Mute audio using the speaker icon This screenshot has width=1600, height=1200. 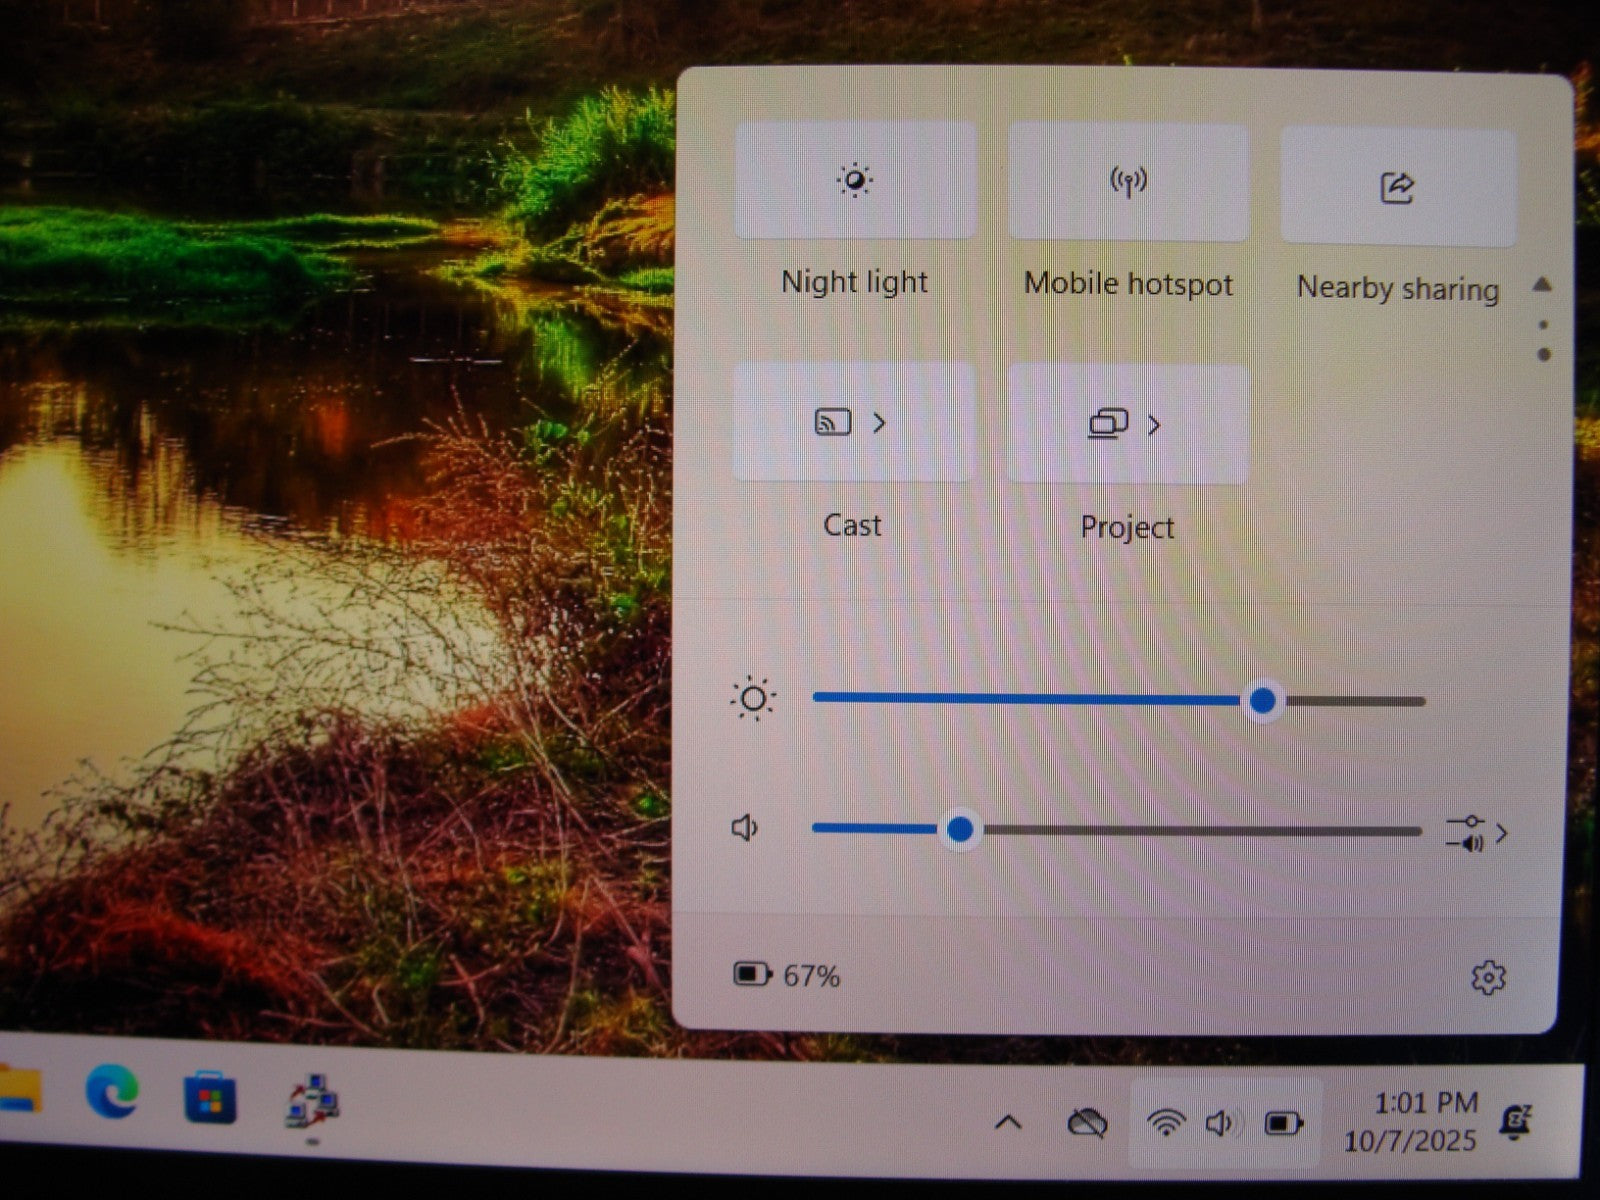click(x=745, y=828)
